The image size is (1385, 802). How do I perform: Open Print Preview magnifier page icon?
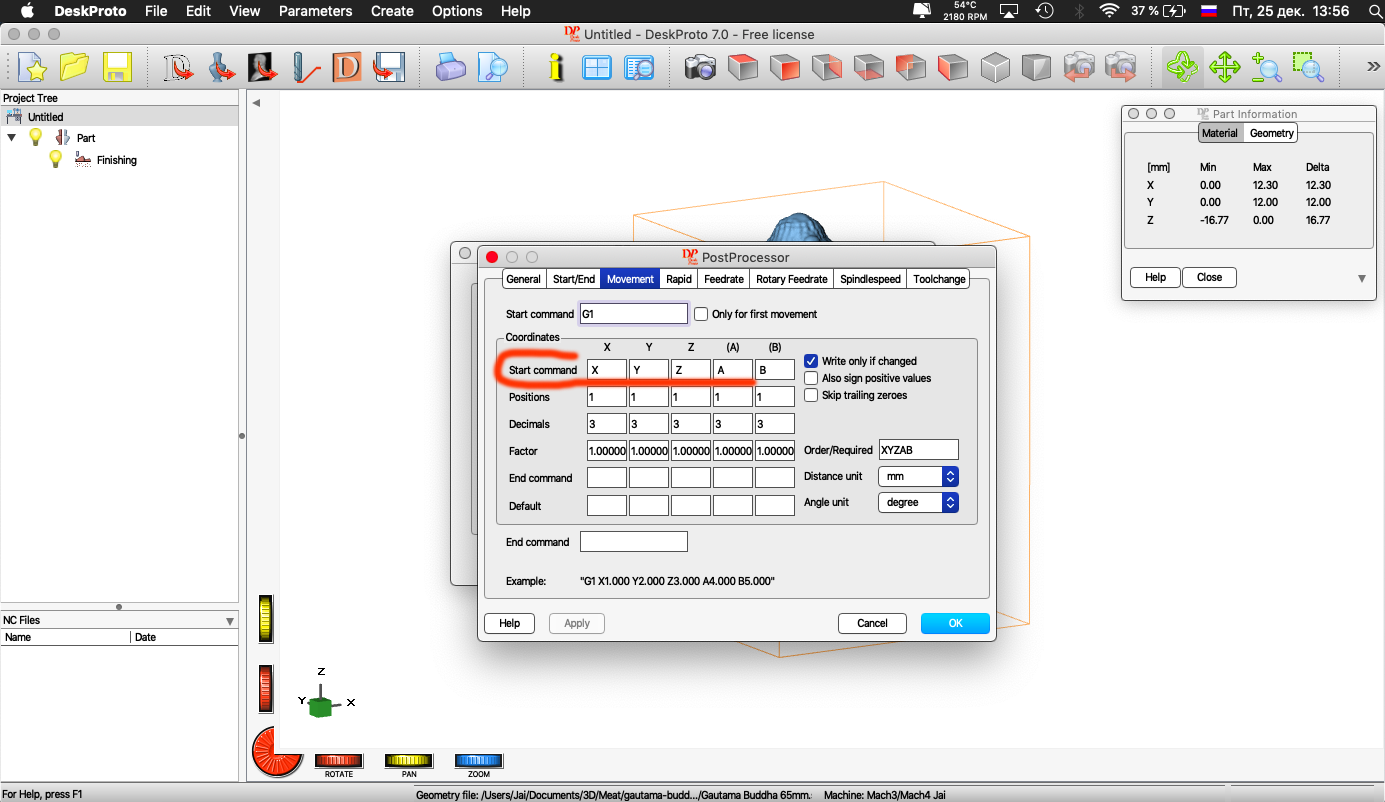493,68
